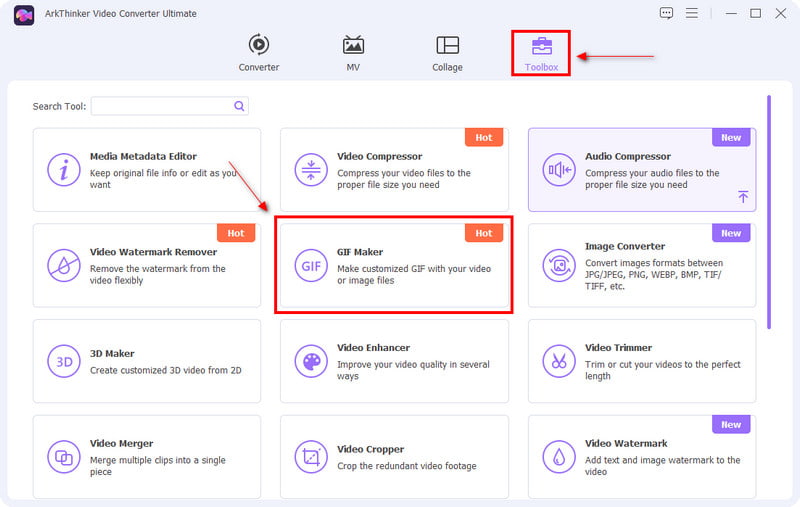The height and width of the screenshot is (507, 800).
Task: Click the search magnifier icon
Action: (x=239, y=106)
